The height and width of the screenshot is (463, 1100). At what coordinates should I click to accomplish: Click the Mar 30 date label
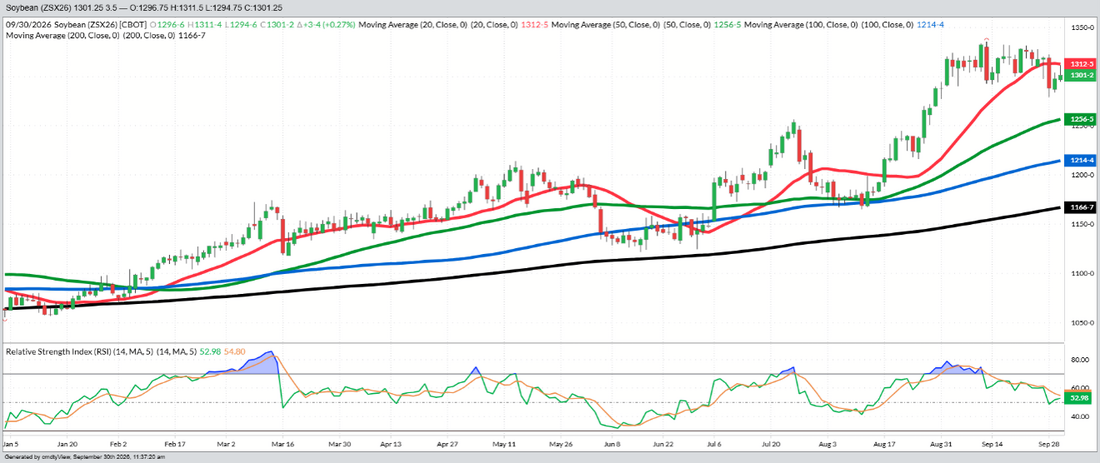coord(340,444)
